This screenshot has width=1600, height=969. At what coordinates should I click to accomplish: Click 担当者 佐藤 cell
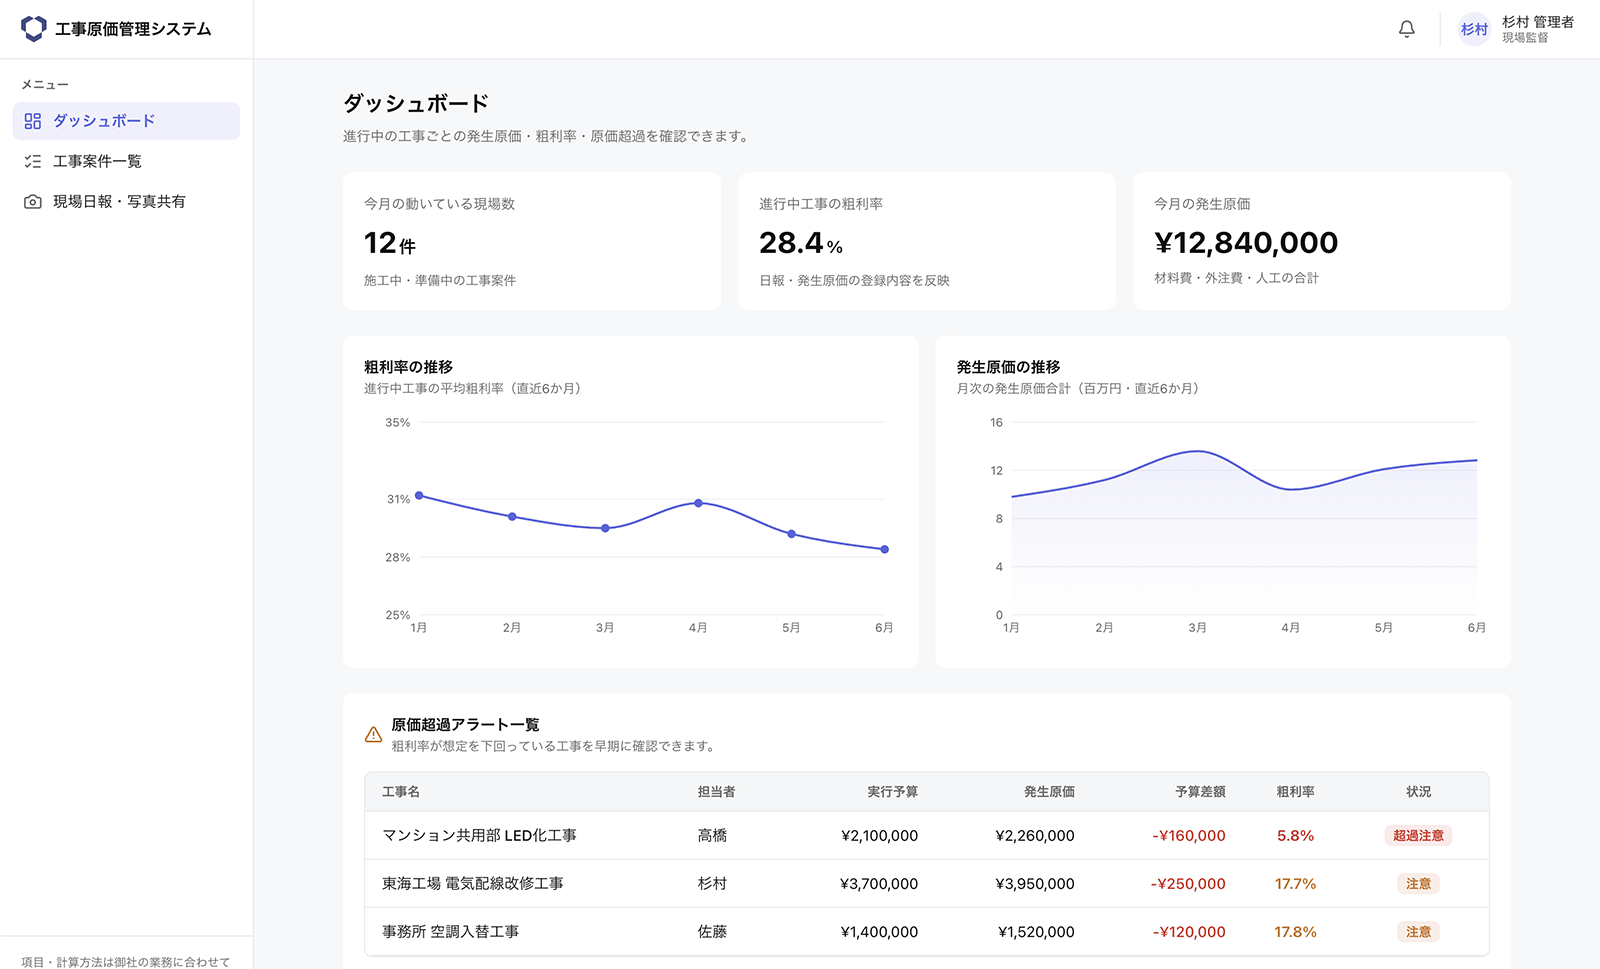pyautogui.click(x=712, y=931)
